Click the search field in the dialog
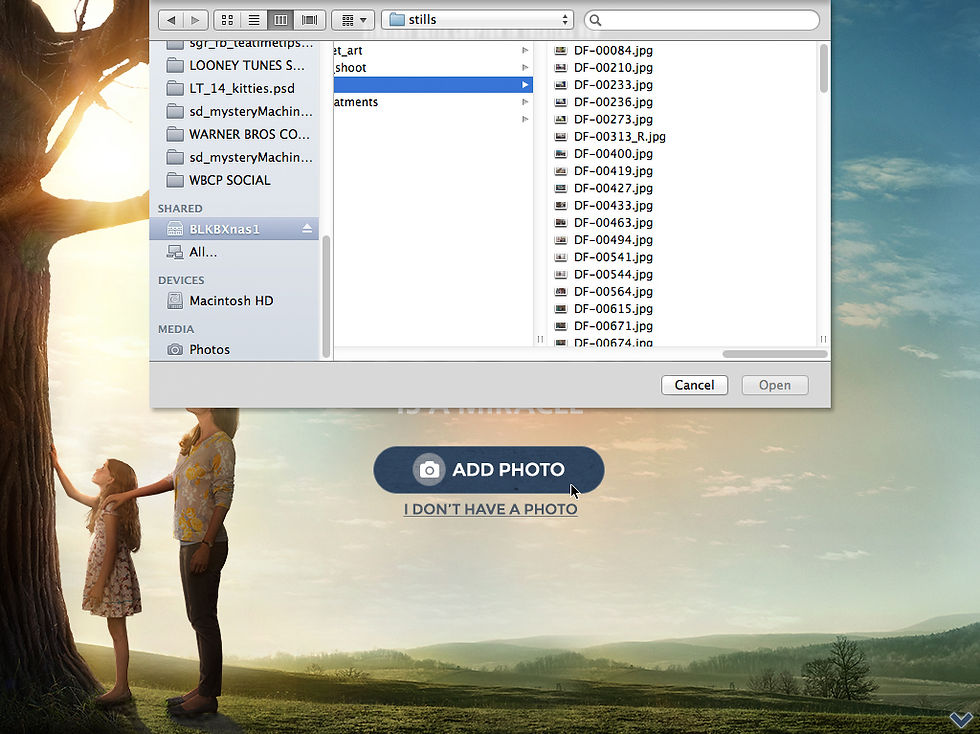 click(x=702, y=20)
